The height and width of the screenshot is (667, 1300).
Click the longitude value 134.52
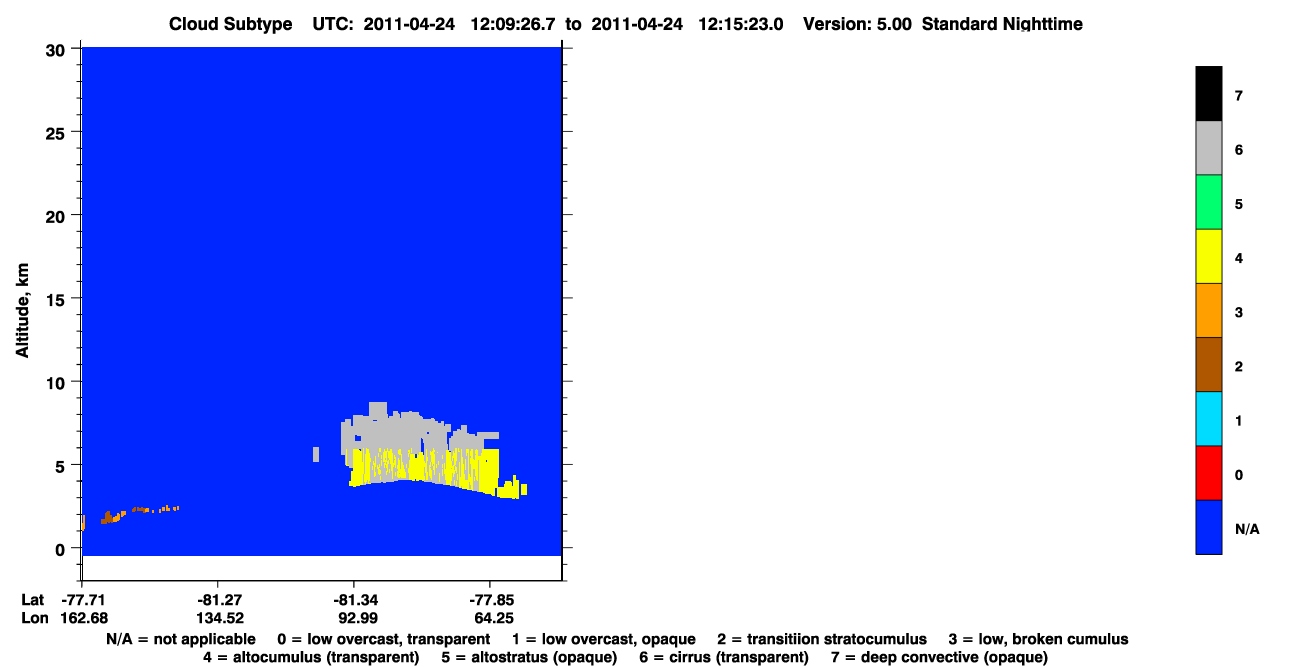tap(218, 618)
